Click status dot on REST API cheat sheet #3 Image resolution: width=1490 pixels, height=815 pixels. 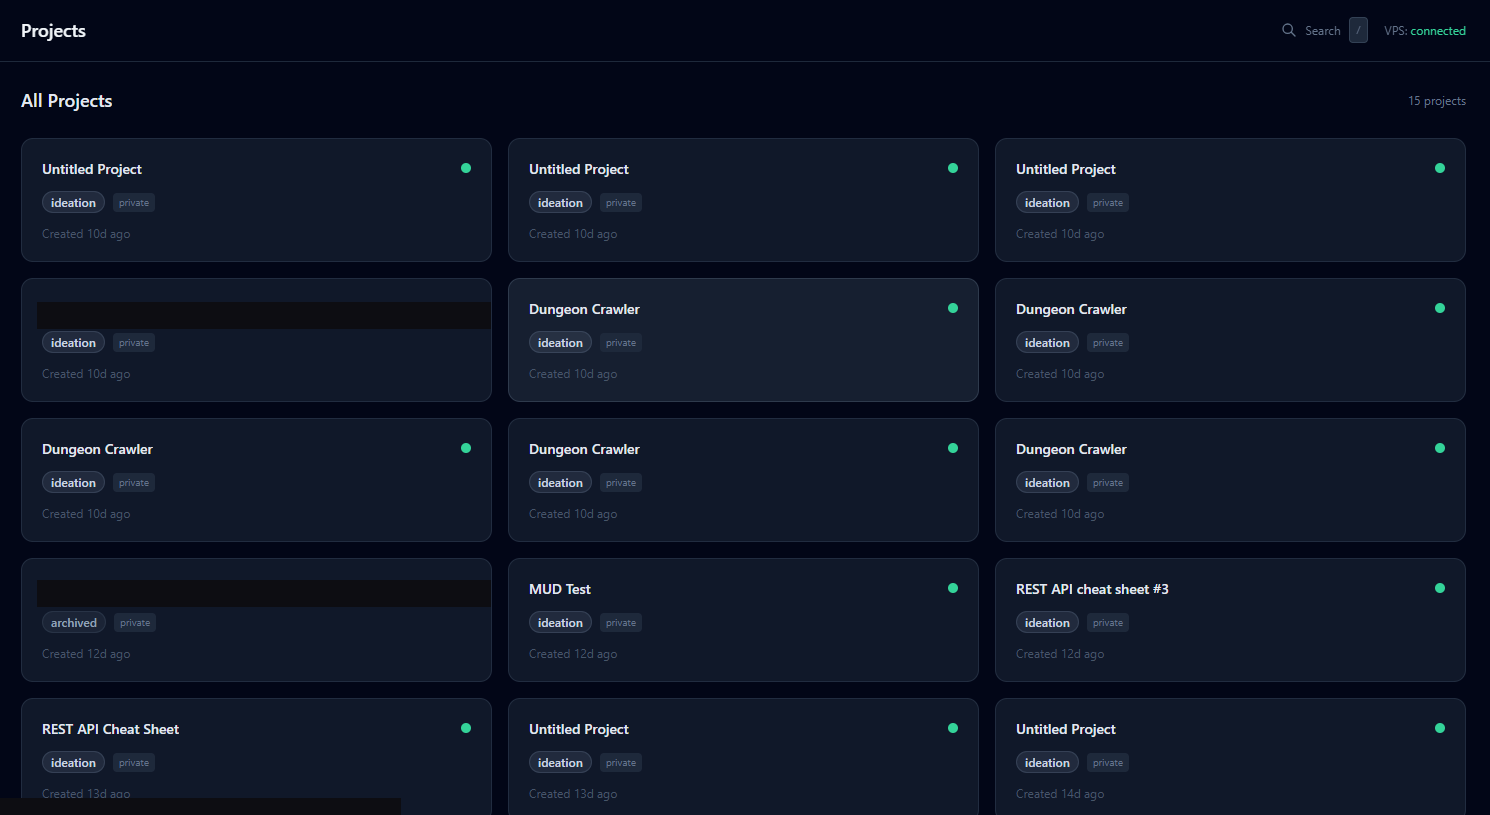click(x=1440, y=588)
